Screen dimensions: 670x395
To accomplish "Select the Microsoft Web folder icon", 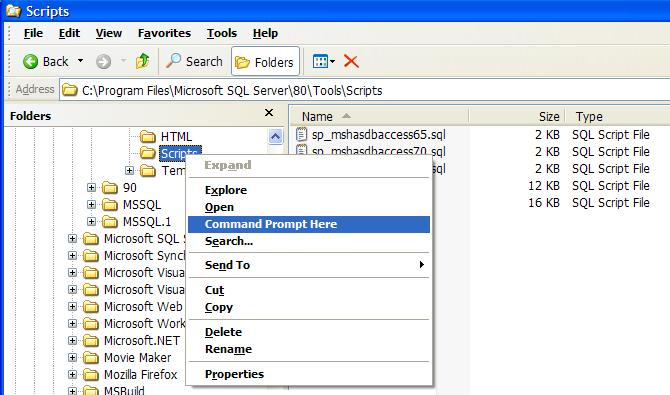I will [91, 307].
